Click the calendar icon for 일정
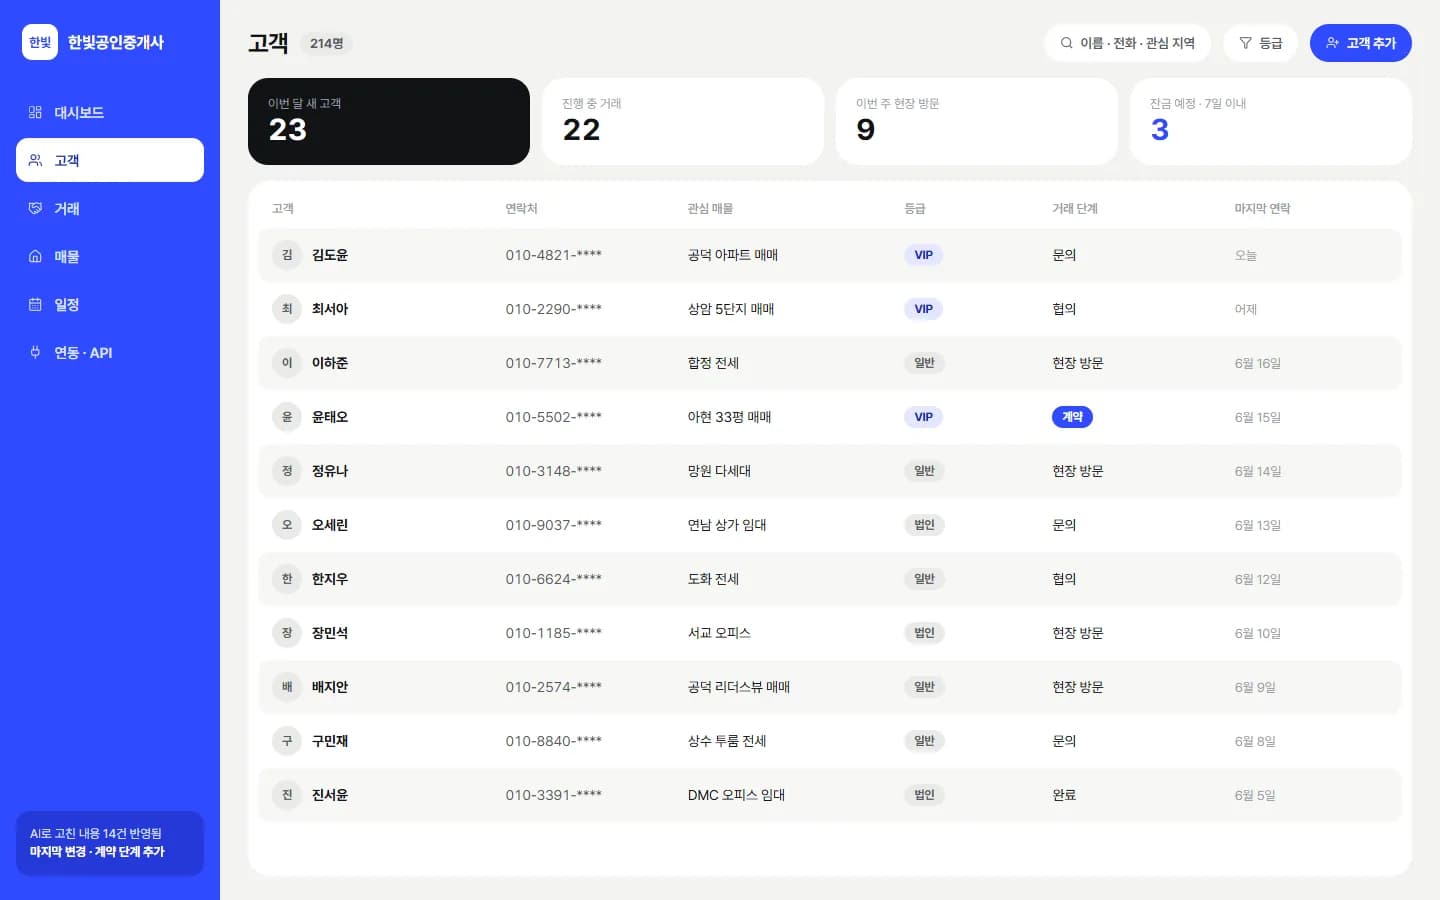The width and height of the screenshot is (1440, 900). click(x=35, y=304)
